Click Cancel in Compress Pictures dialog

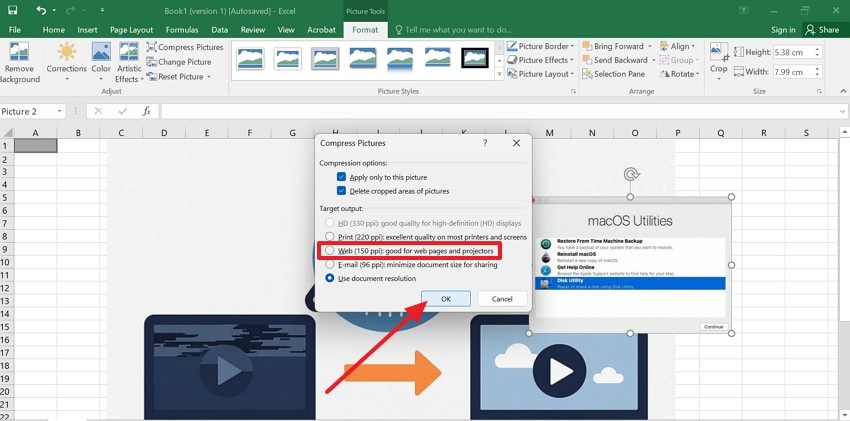pyautogui.click(x=502, y=299)
